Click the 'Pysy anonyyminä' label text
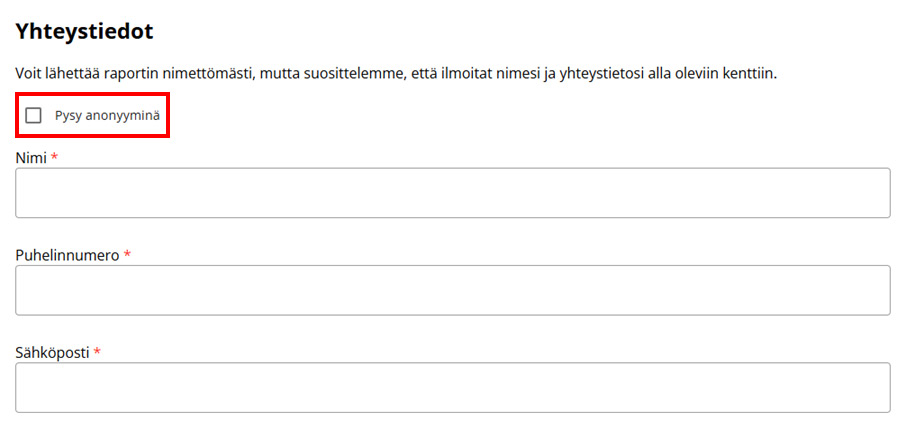Viewport: 906px width, 439px height. click(107, 116)
